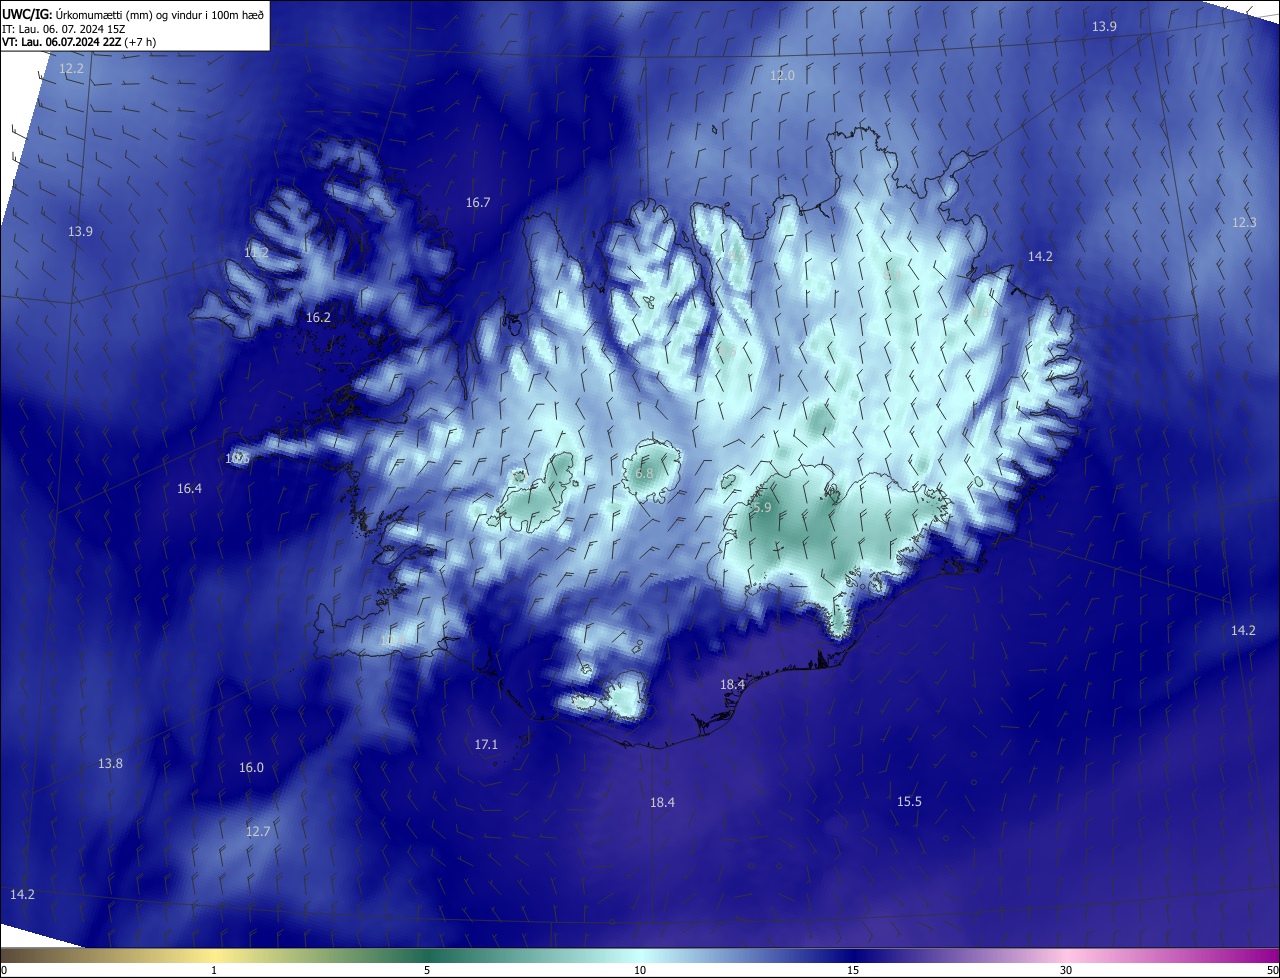This screenshot has width=1280, height=978.
Task: Click the 15.5 value label
Action: [909, 802]
